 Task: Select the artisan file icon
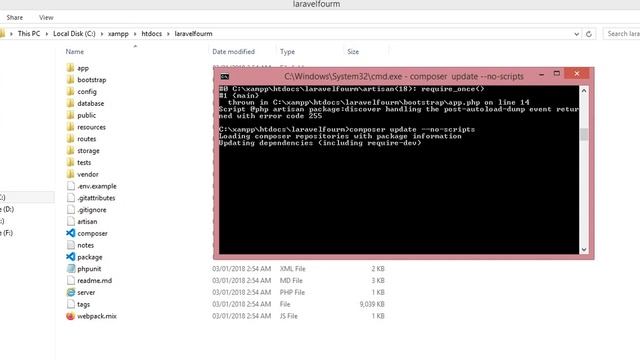71,222
